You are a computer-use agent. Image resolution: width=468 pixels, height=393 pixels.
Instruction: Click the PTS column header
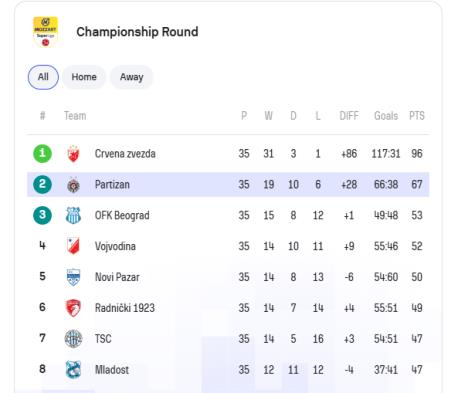[417, 116]
